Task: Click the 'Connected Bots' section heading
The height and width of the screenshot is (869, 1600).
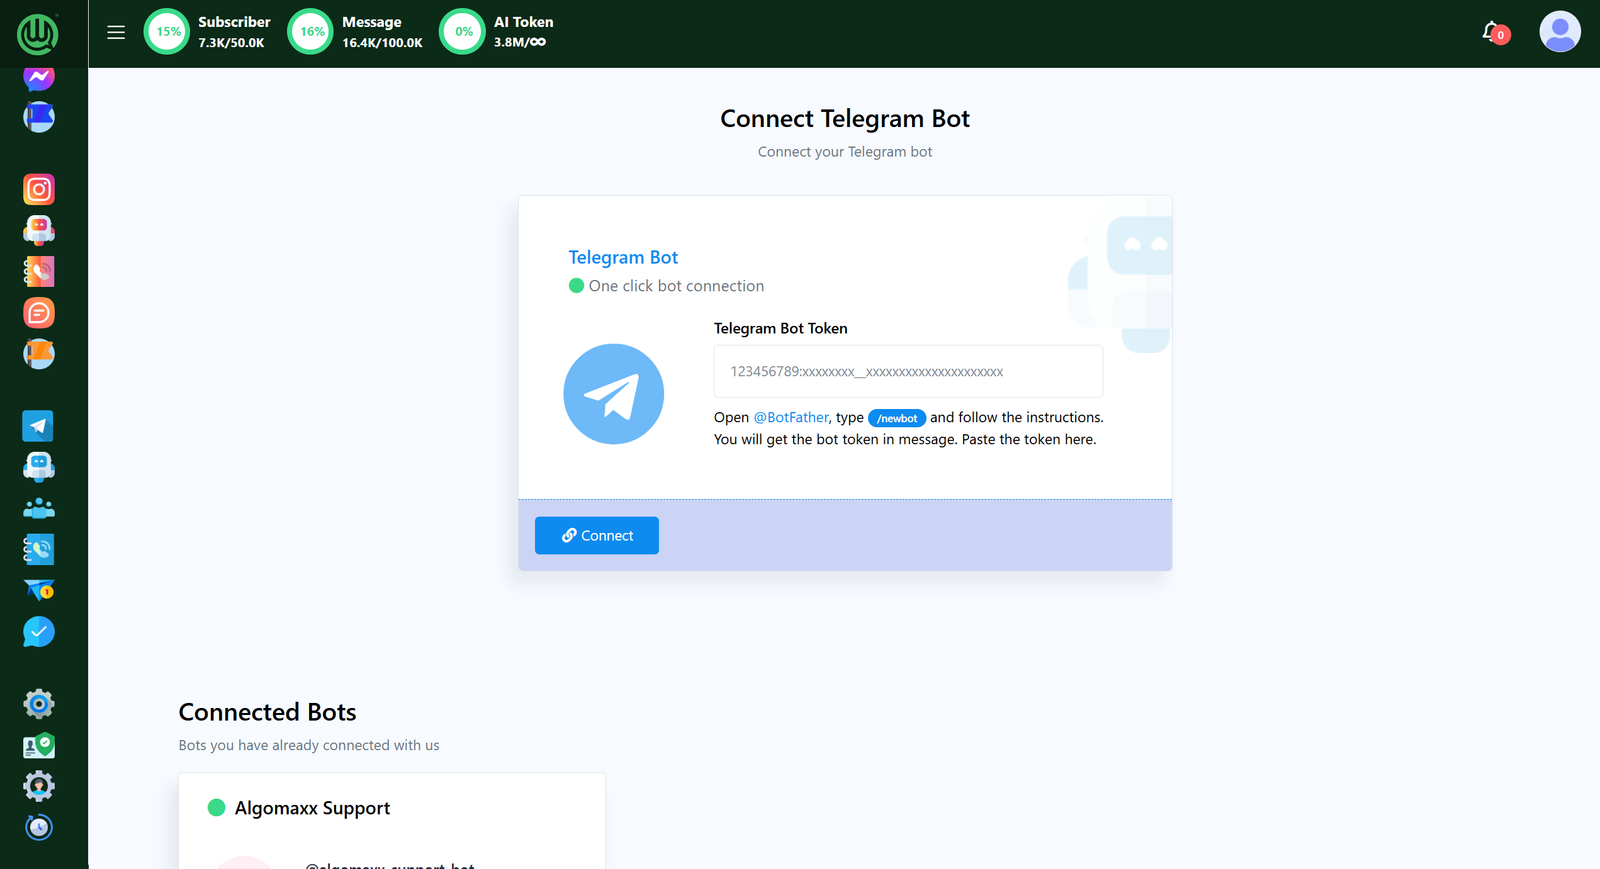Action: pos(267,712)
